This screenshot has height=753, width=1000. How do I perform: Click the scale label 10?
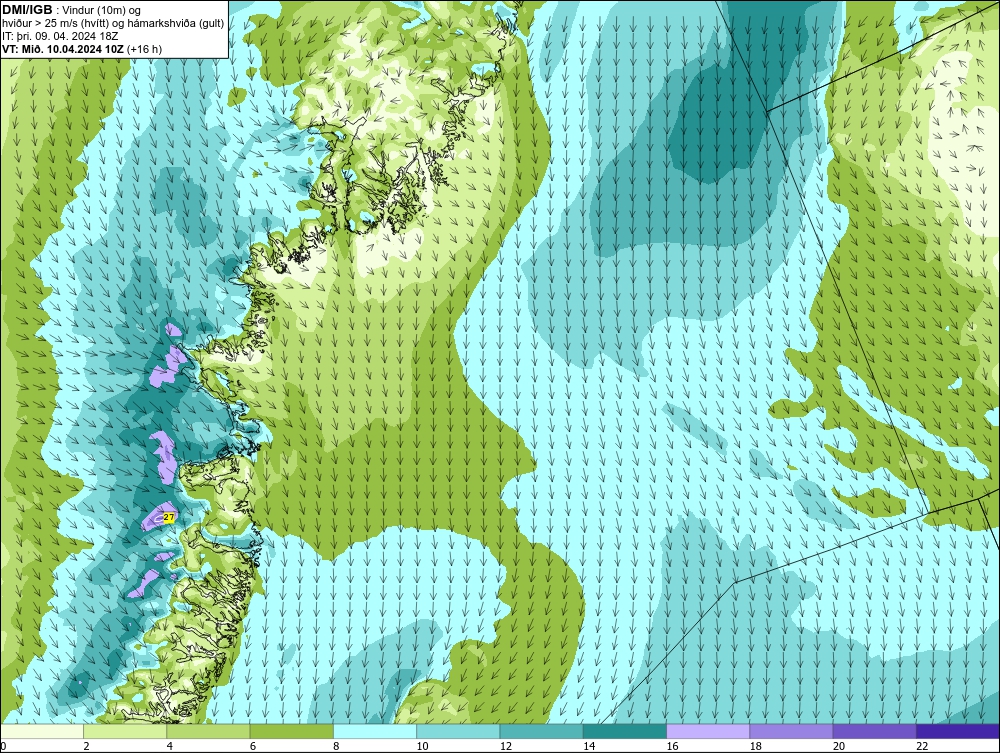(x=422, y=747)
